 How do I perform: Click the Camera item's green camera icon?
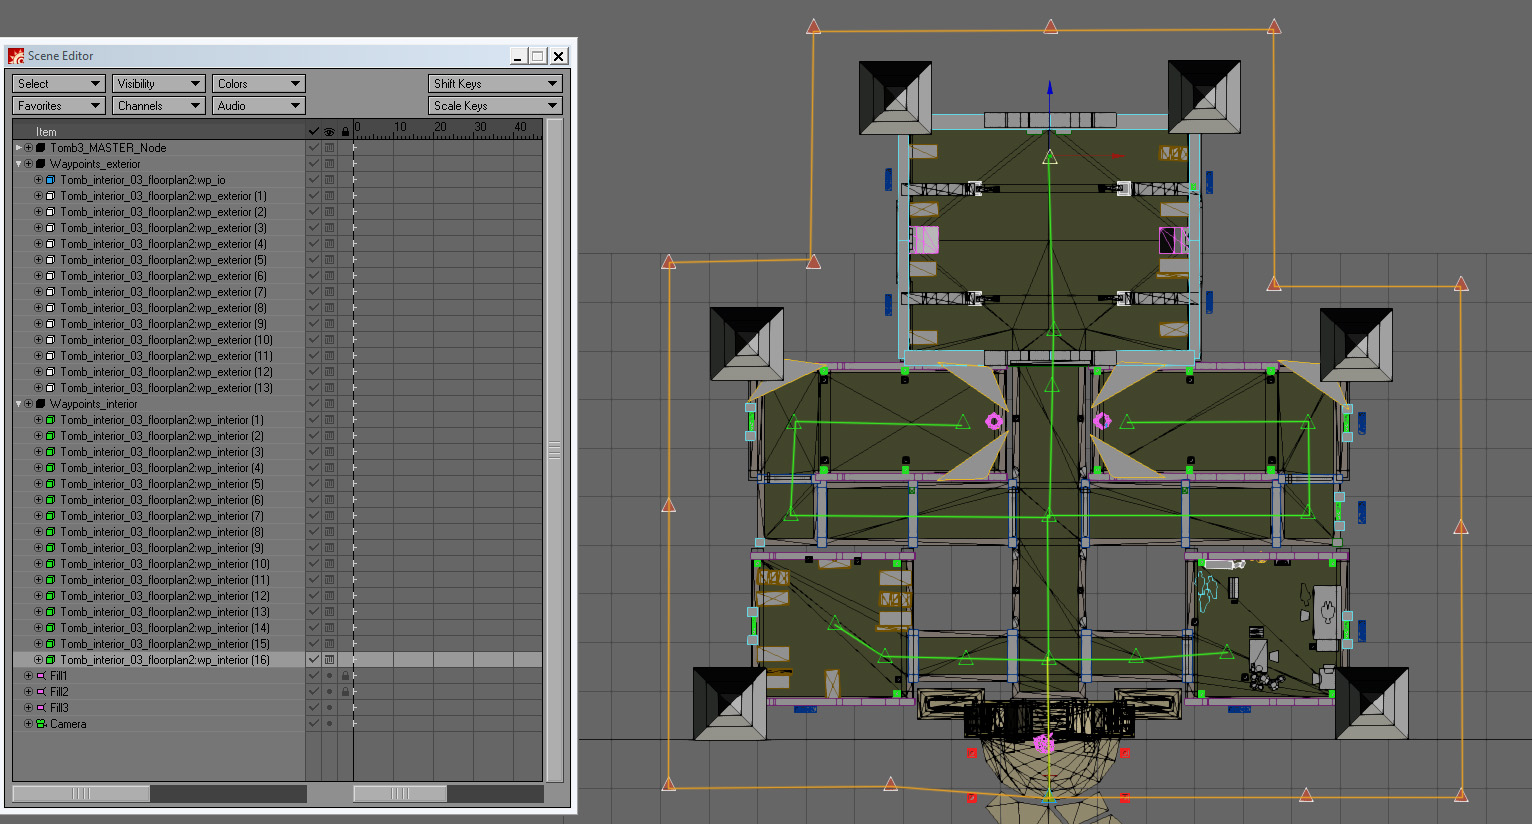[41, 724]
